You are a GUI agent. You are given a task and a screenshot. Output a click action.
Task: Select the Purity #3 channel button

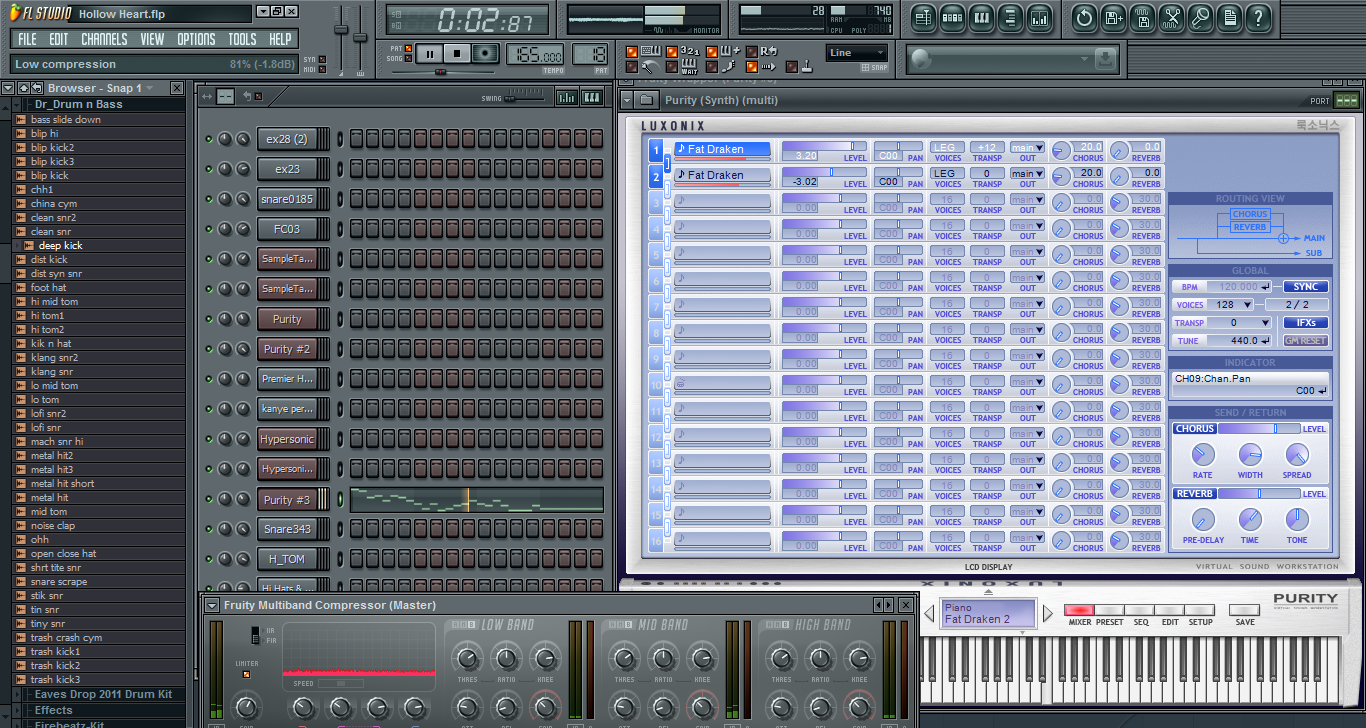[286, 499]
